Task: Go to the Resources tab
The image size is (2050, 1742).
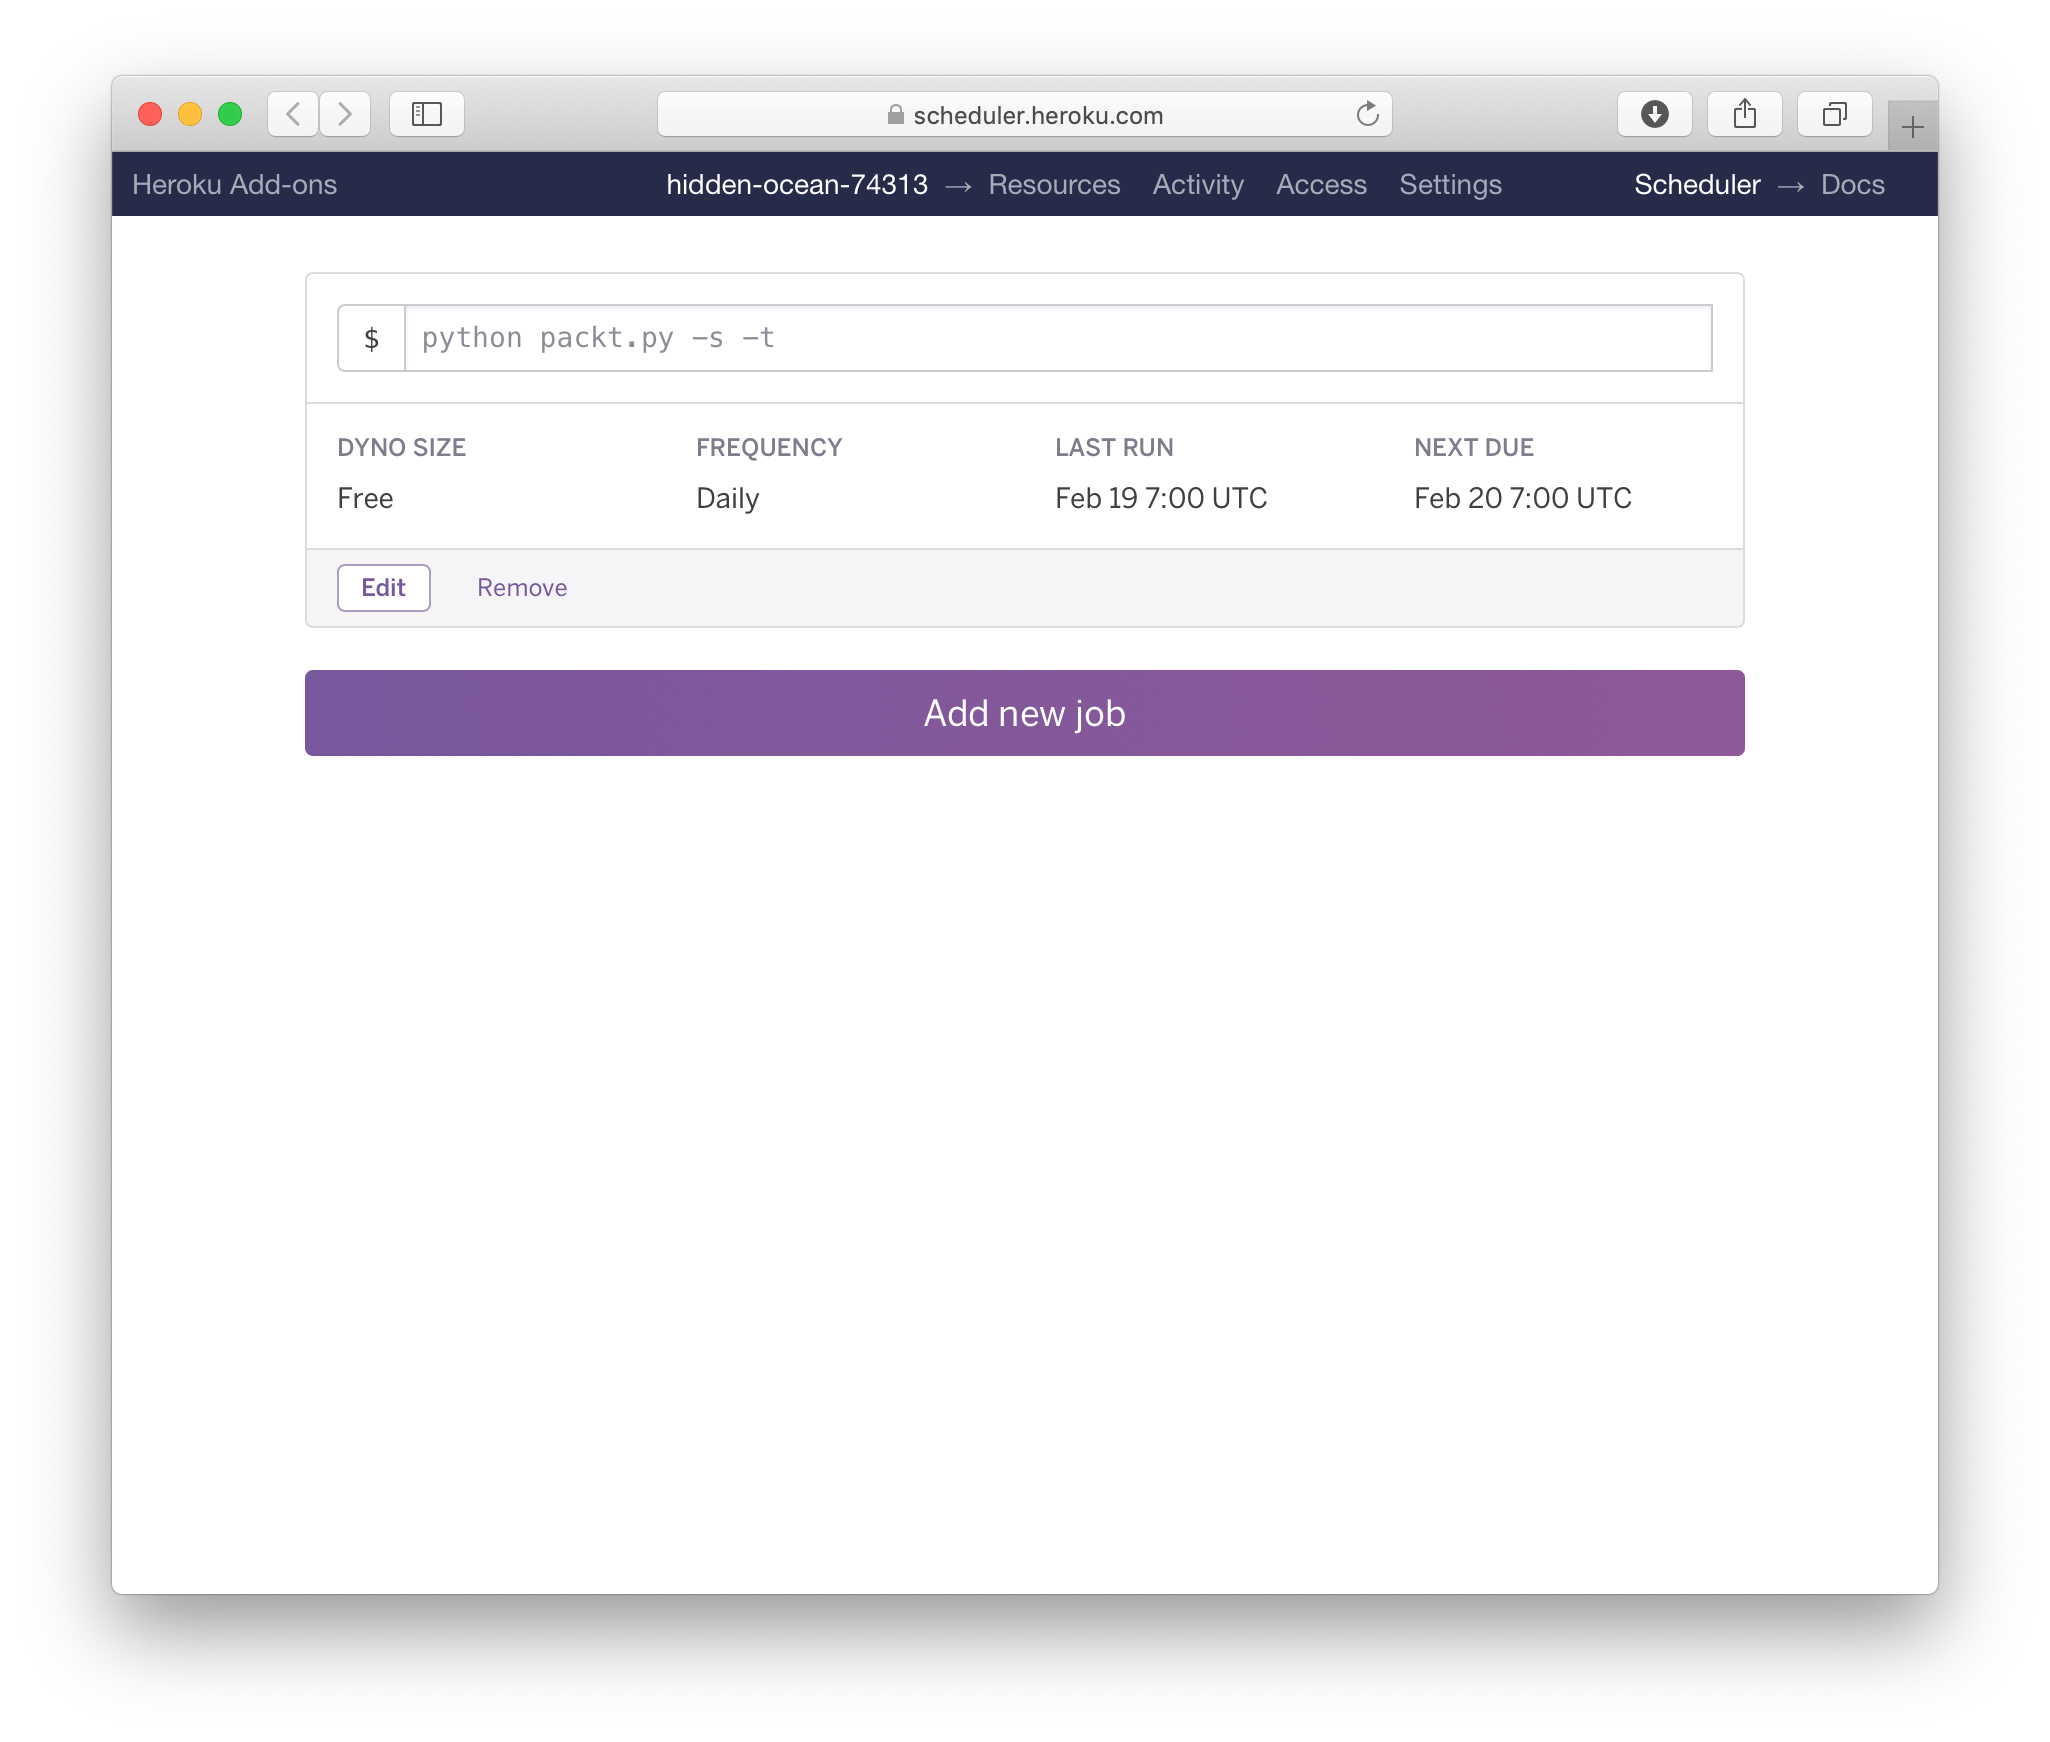Action: pos(1054,185)
